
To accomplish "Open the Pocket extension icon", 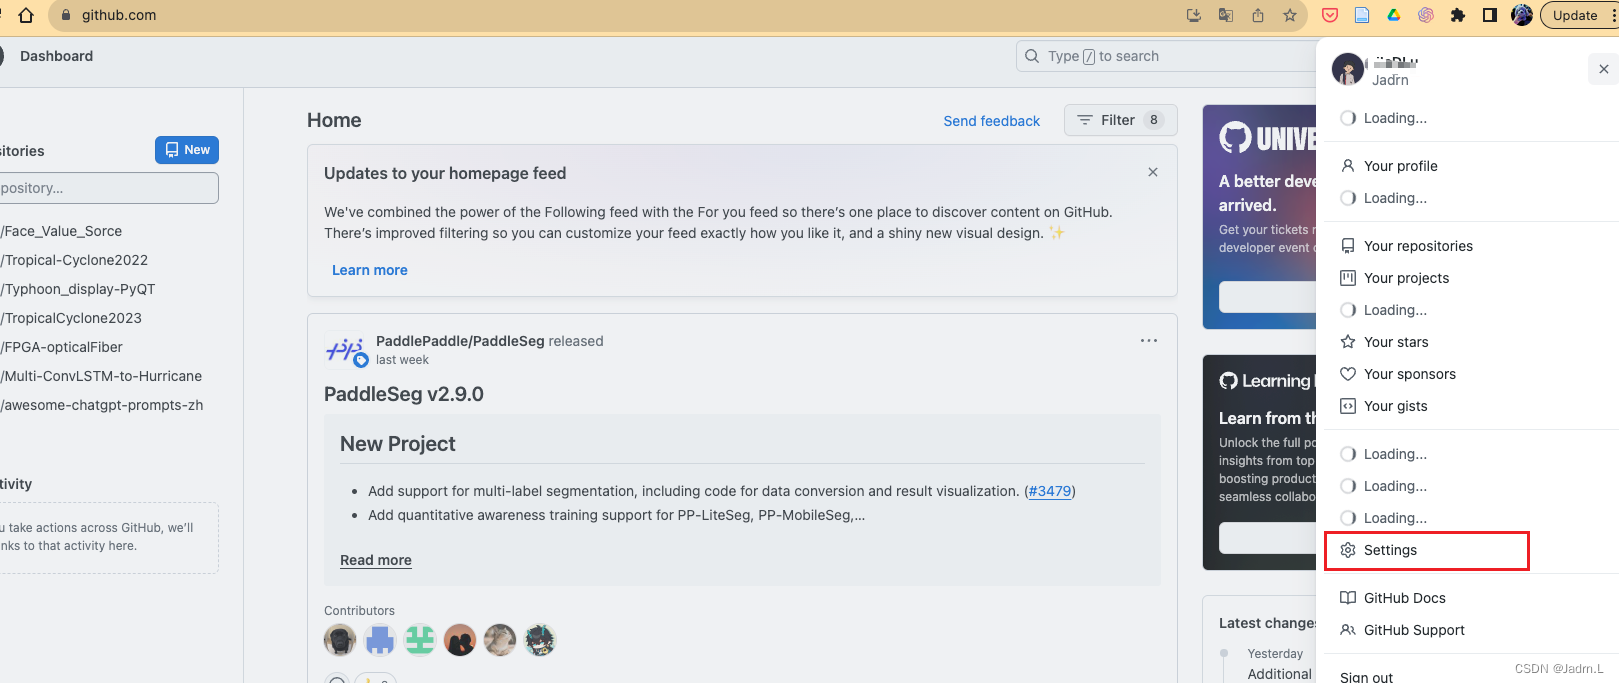I will 1330,15.
